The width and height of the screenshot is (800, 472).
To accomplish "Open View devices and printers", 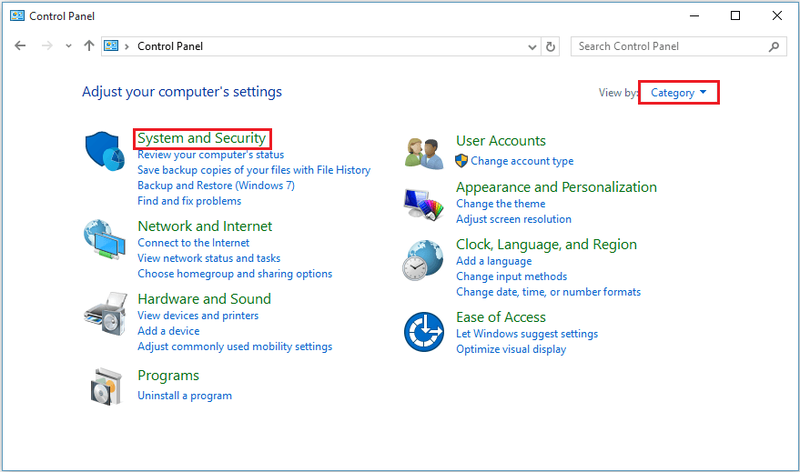I will click(198, 316).
